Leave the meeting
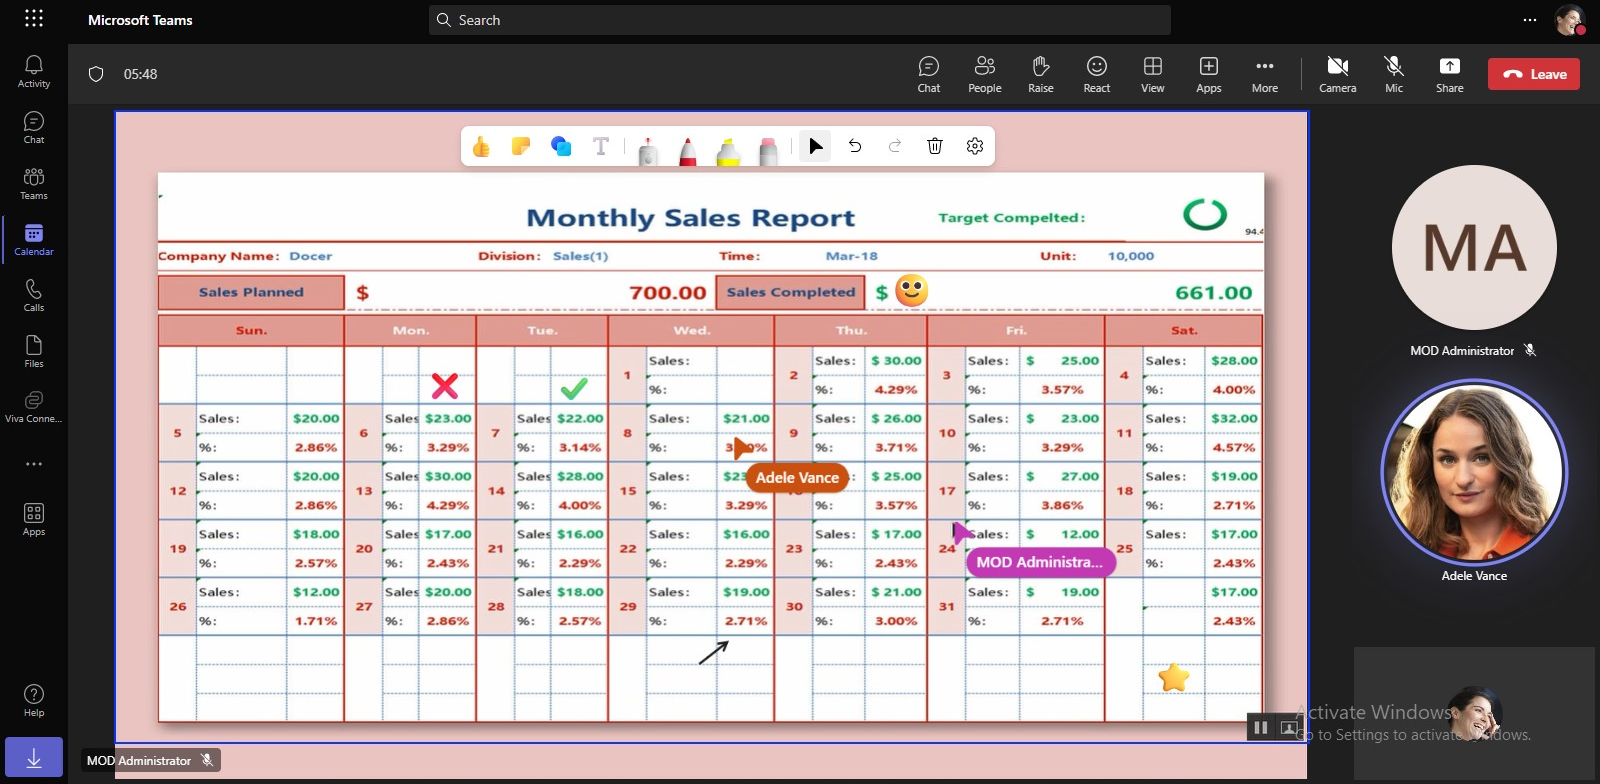The height and width of the screenshot is (784, 1600). (x=1533, y=74)
